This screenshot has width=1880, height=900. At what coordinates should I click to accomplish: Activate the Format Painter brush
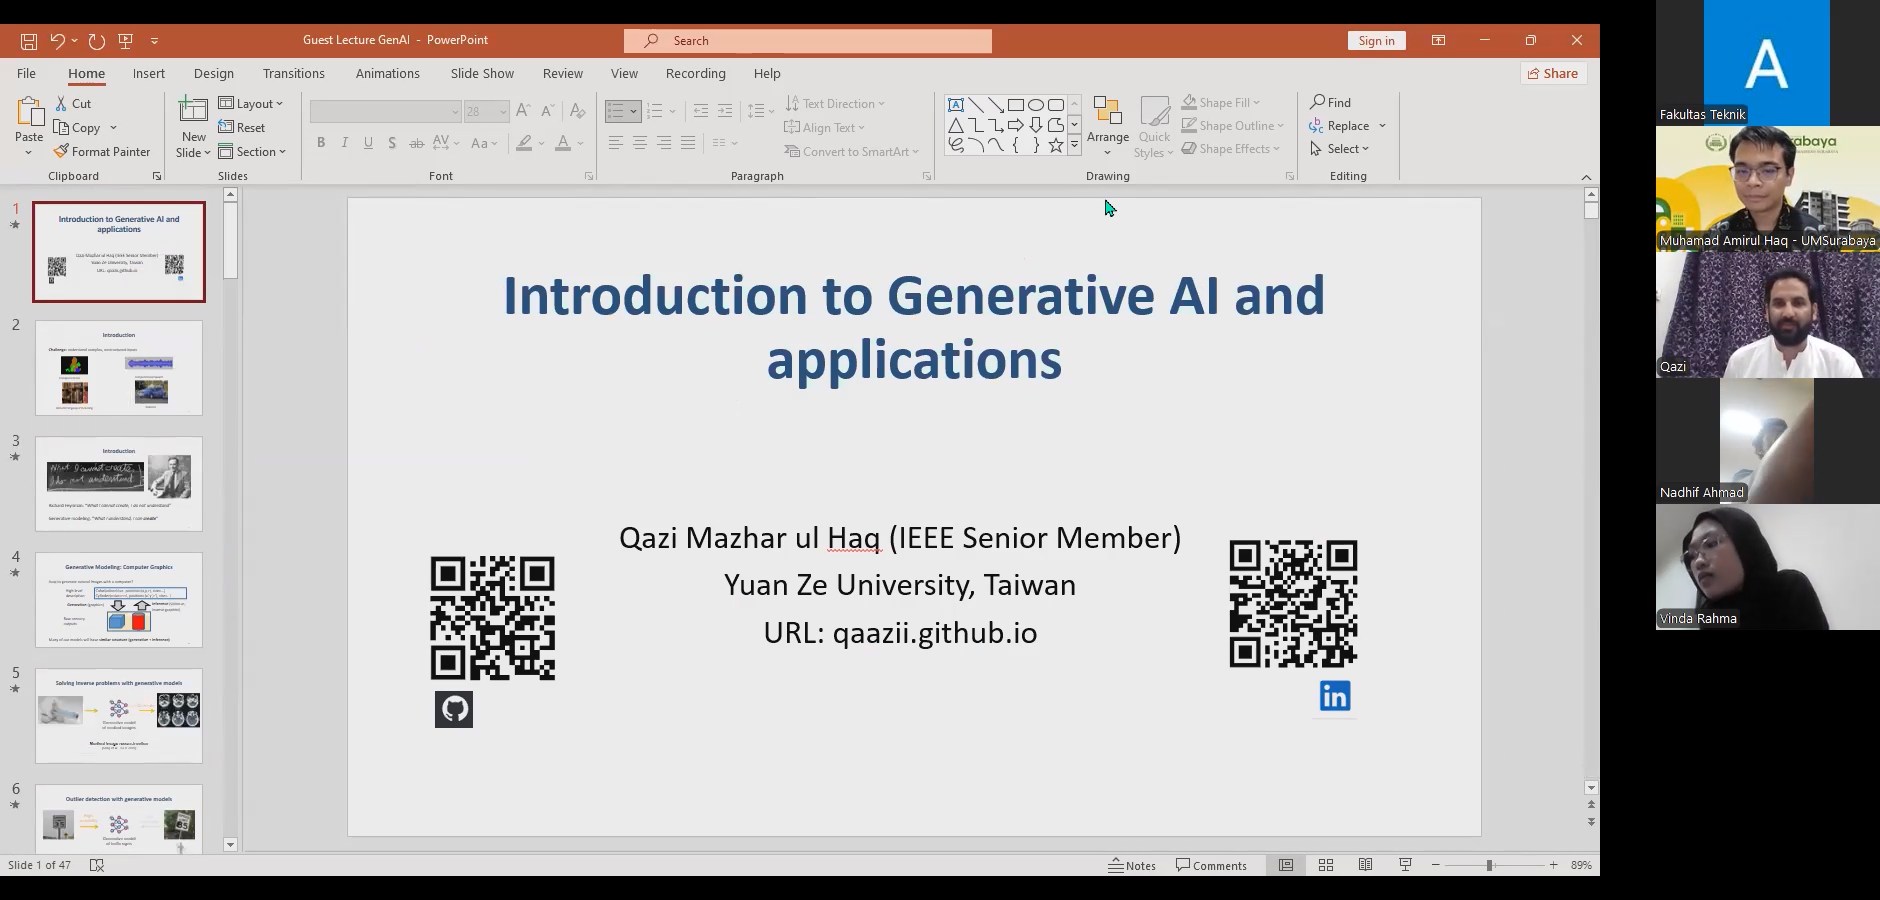click(102, 152)
